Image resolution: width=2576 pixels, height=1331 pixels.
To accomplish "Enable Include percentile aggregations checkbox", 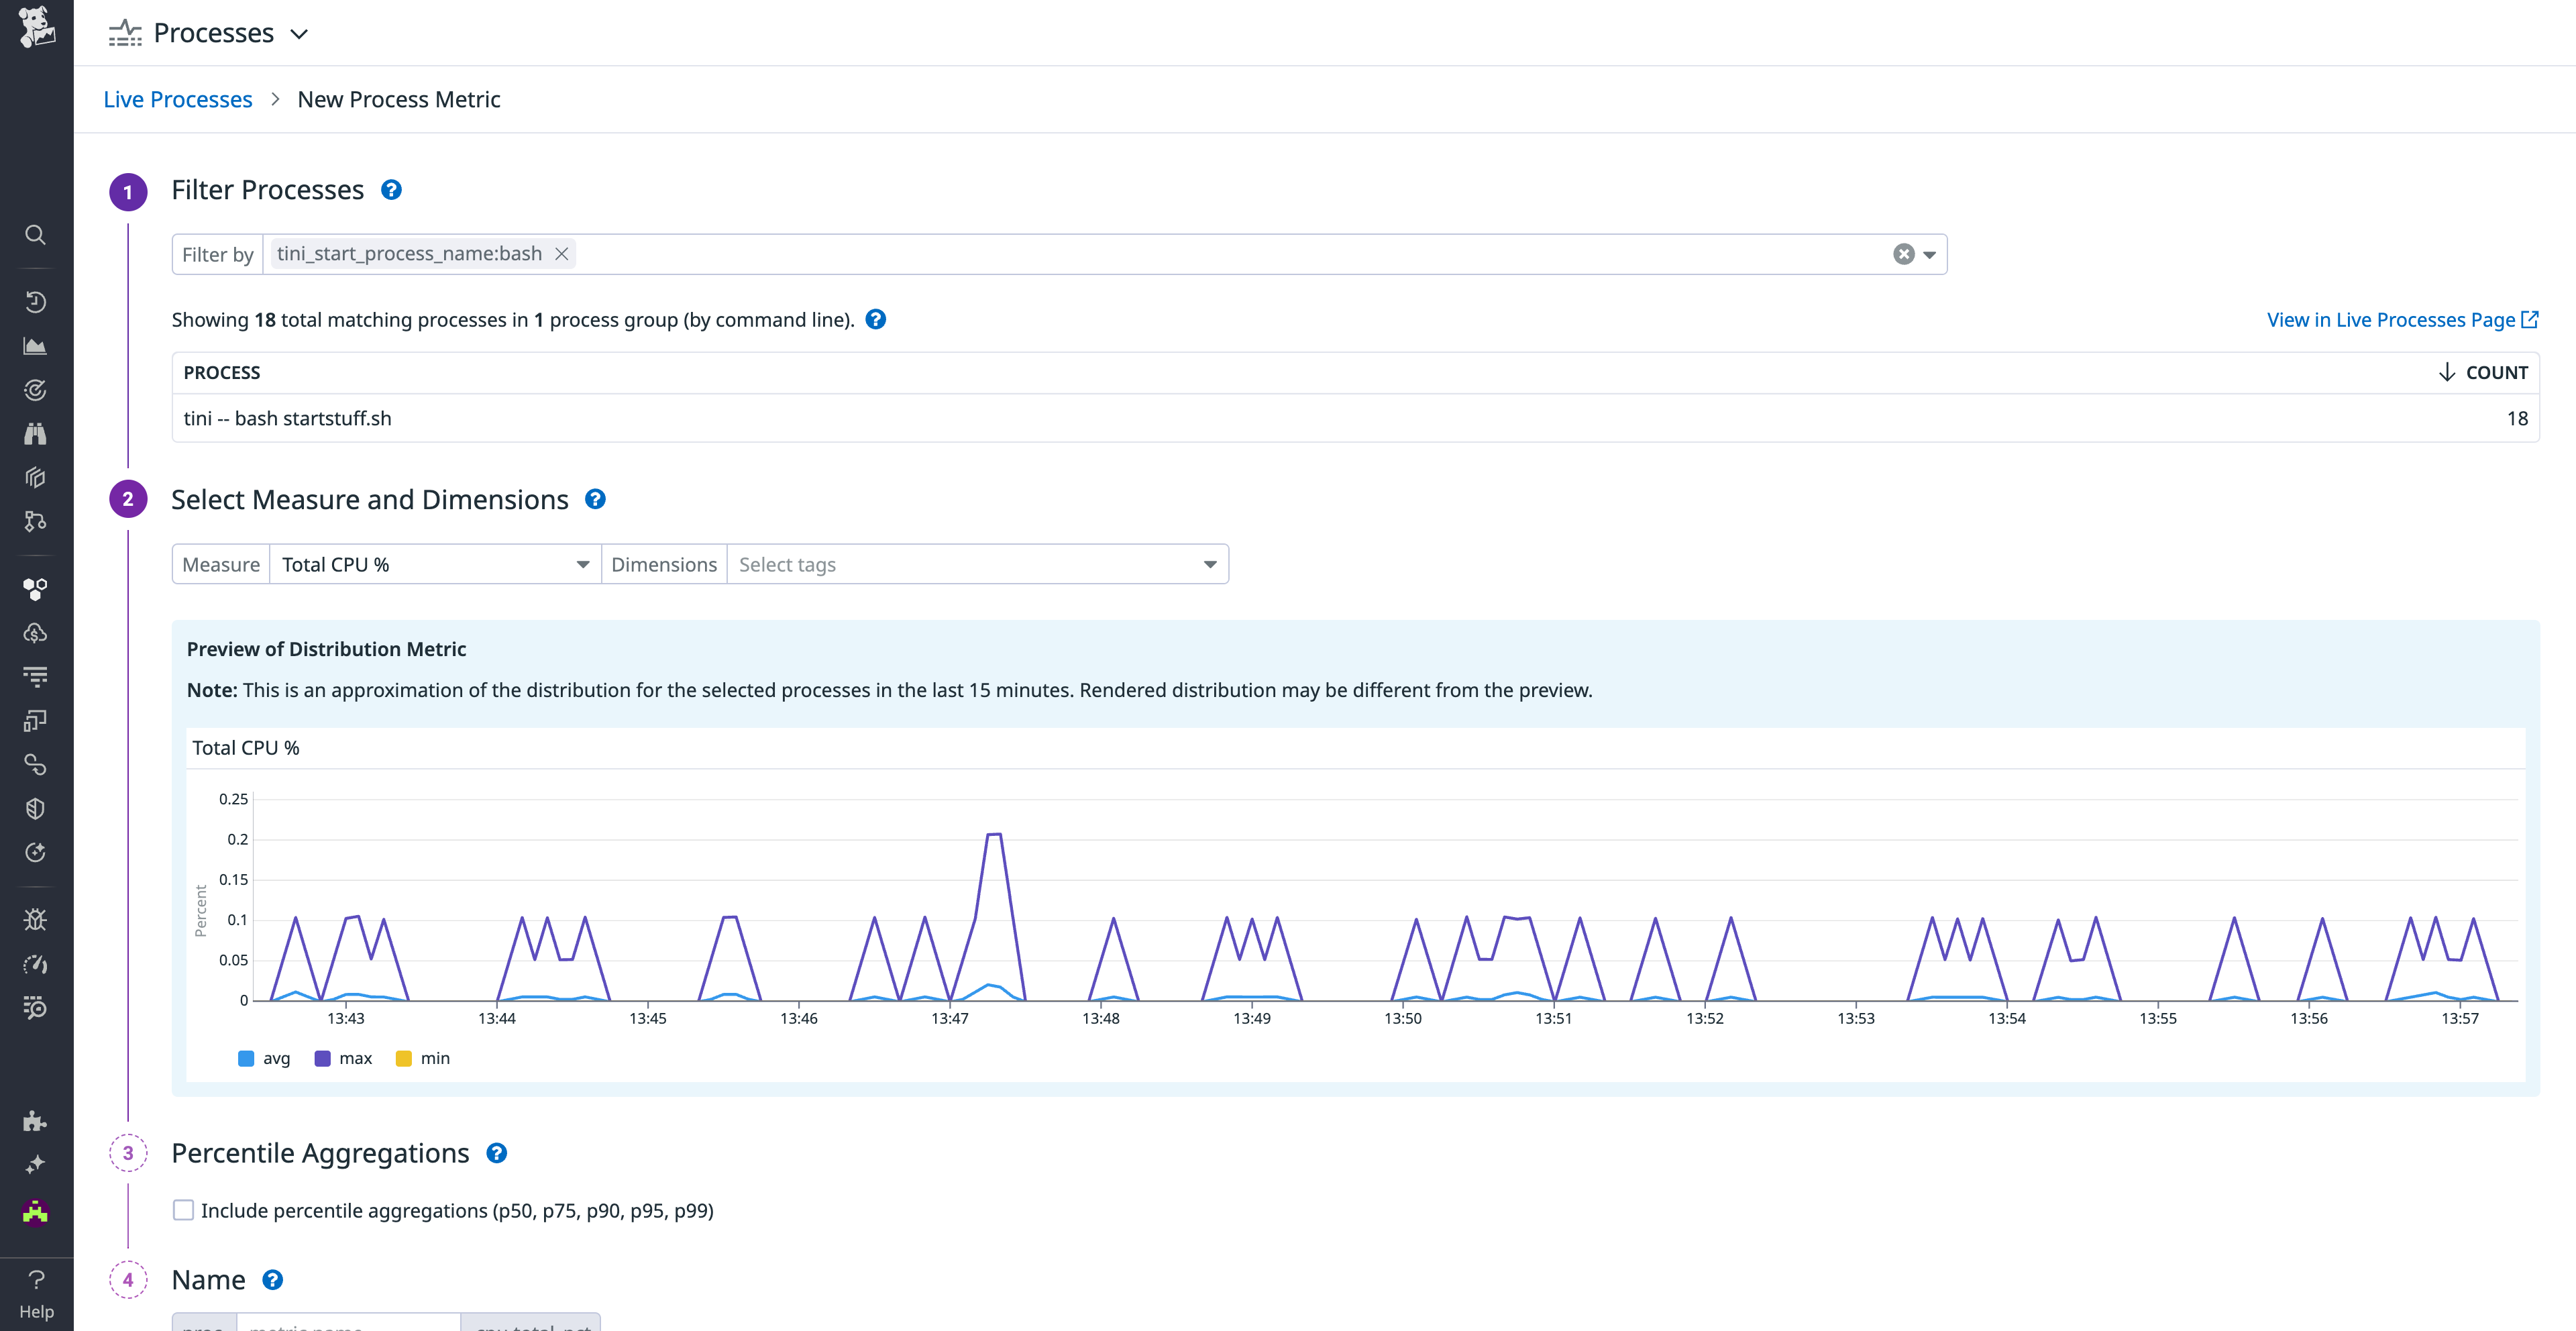I will click(183, 1210).
